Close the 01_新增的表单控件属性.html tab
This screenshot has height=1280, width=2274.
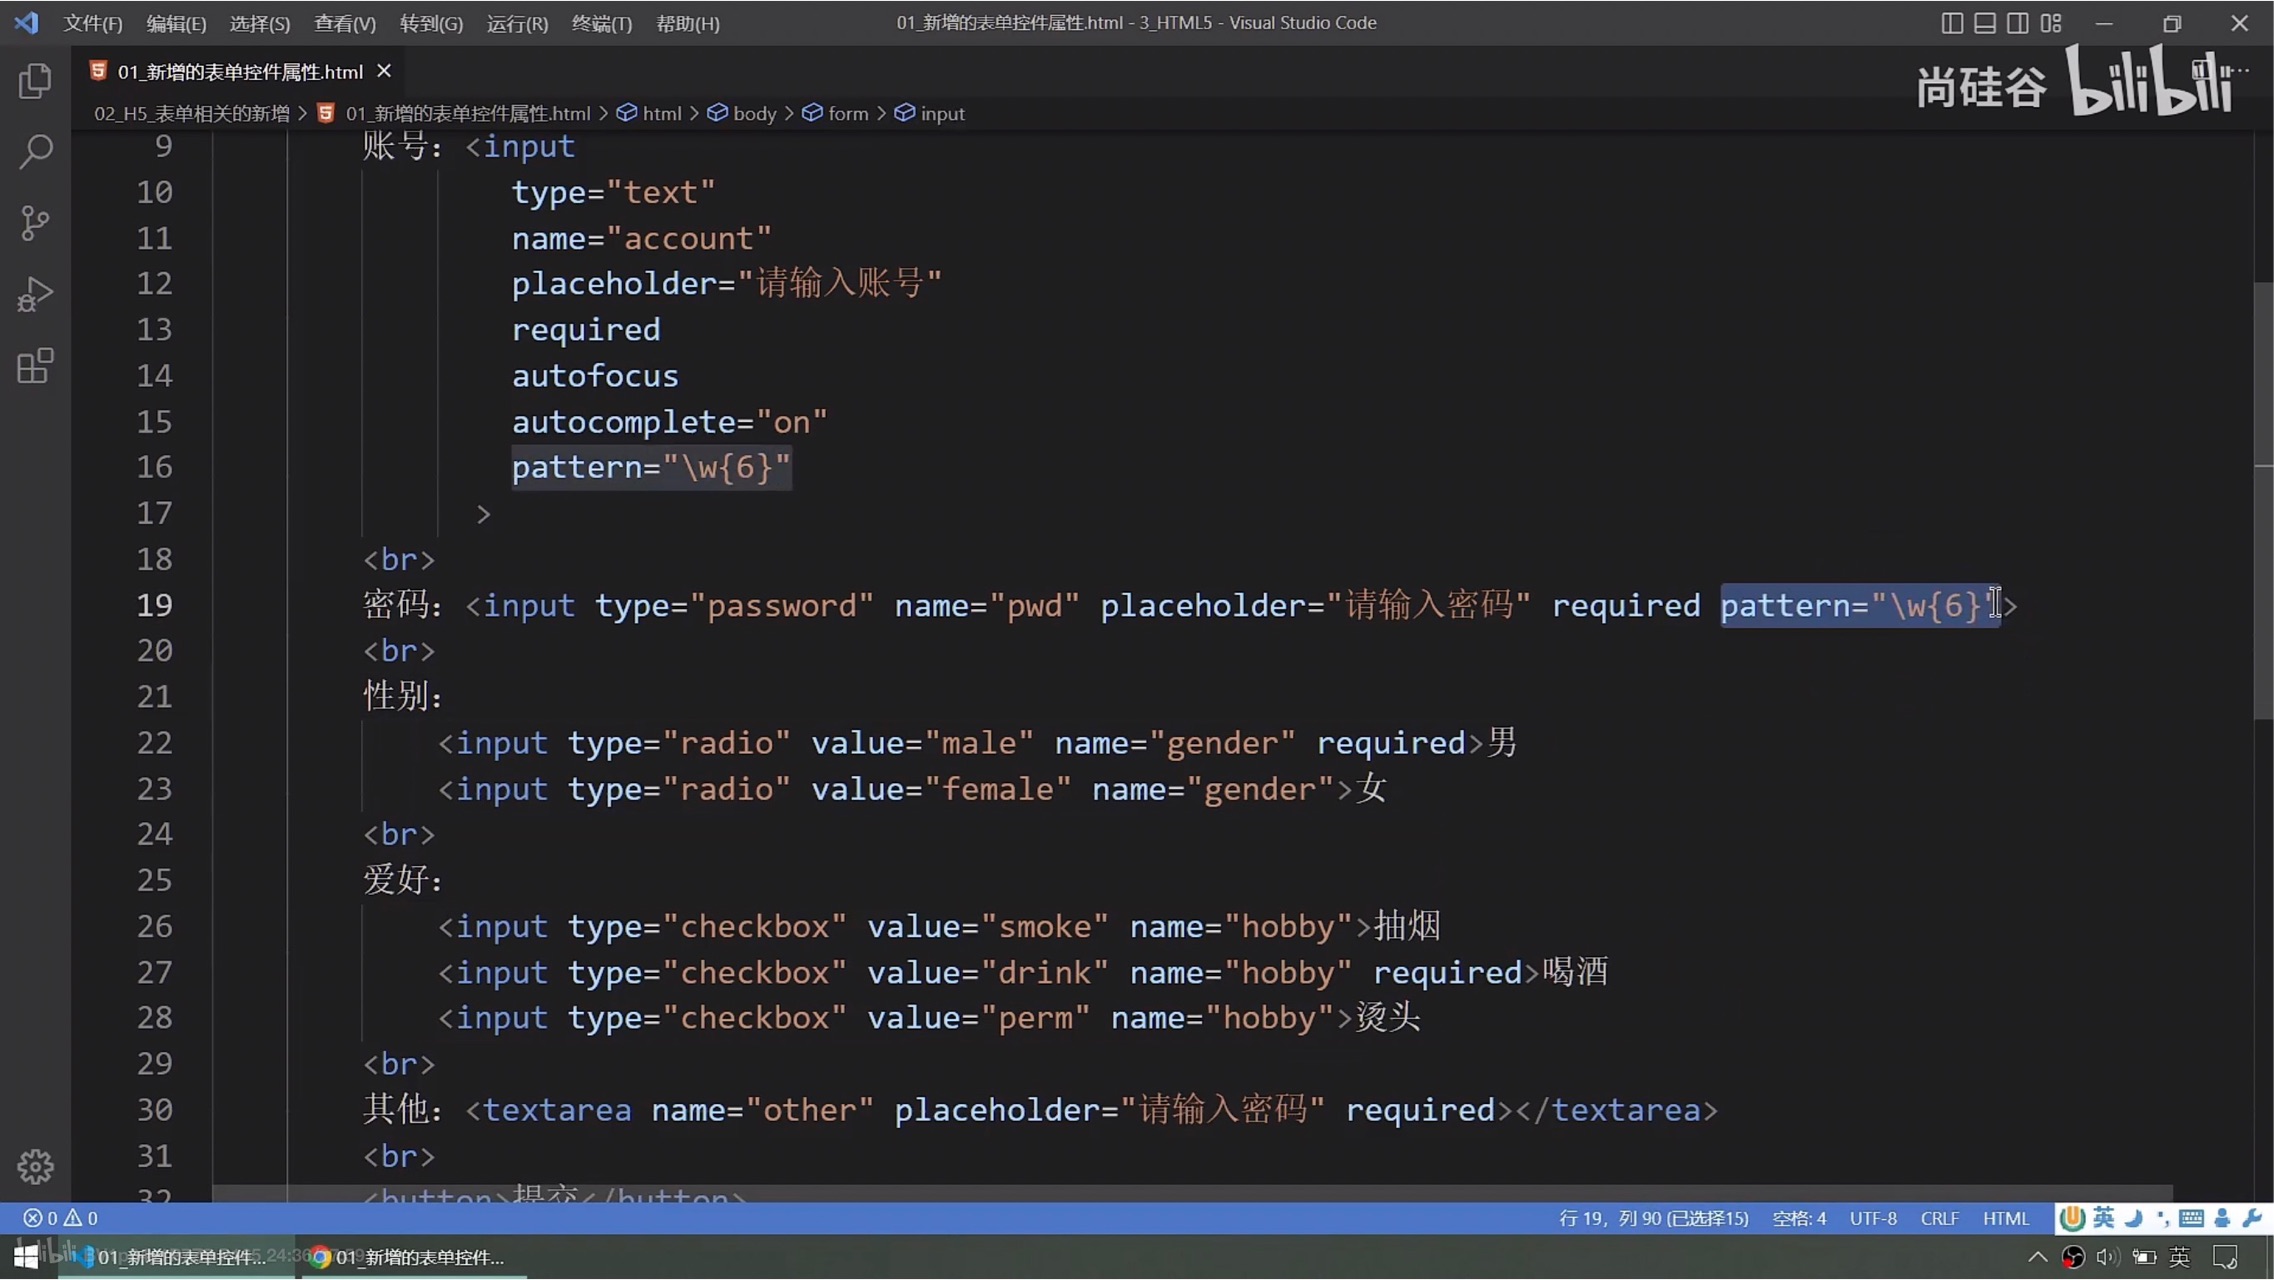(384, 71)
